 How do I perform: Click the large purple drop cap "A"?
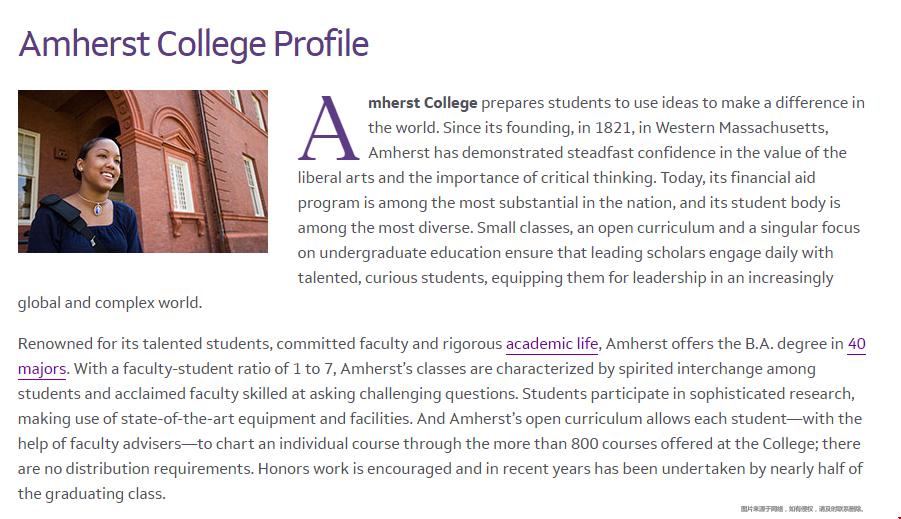[x=329, y=130]
